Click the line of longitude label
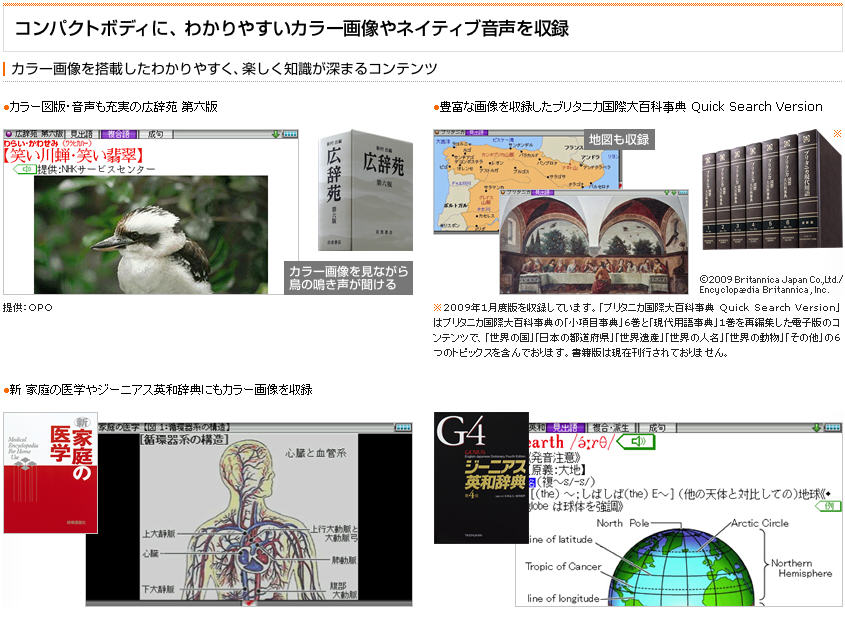The height and width of the screenshot is (619, 845). [x=563, y=599]
